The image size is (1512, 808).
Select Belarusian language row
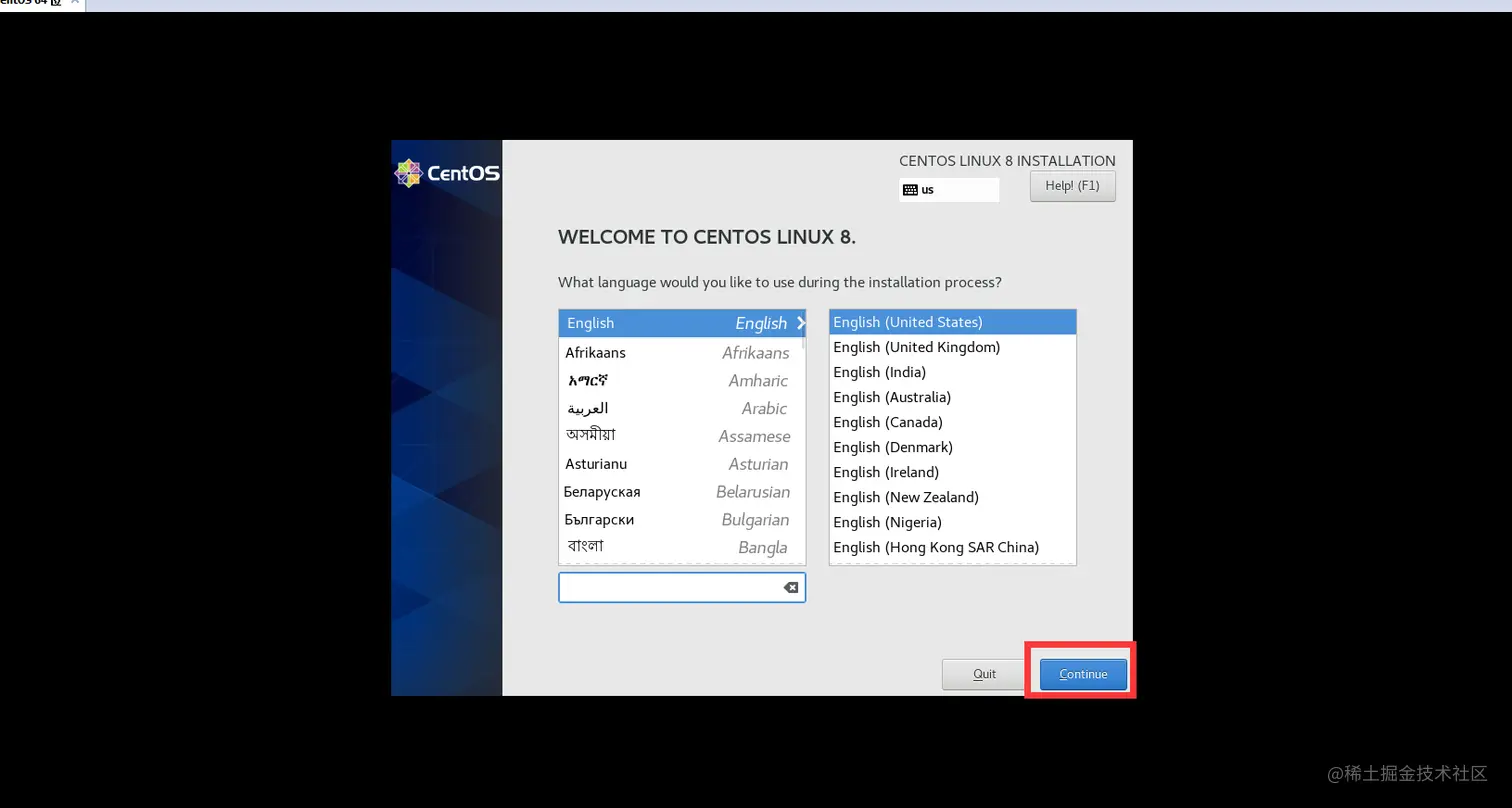(681, 492)
